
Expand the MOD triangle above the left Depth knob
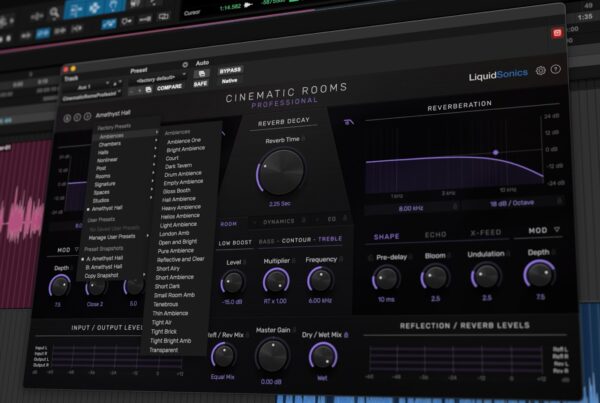pos(77,250)
